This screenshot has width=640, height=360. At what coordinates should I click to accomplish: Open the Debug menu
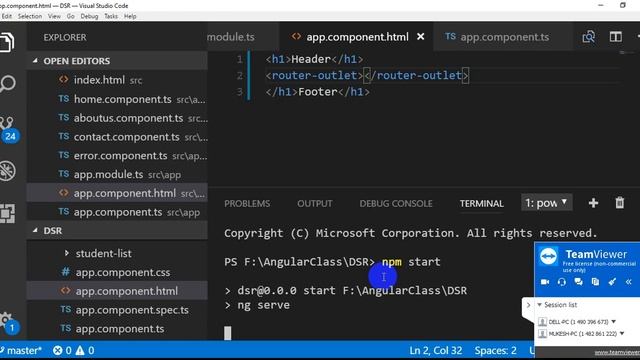(x=89, y=16)
